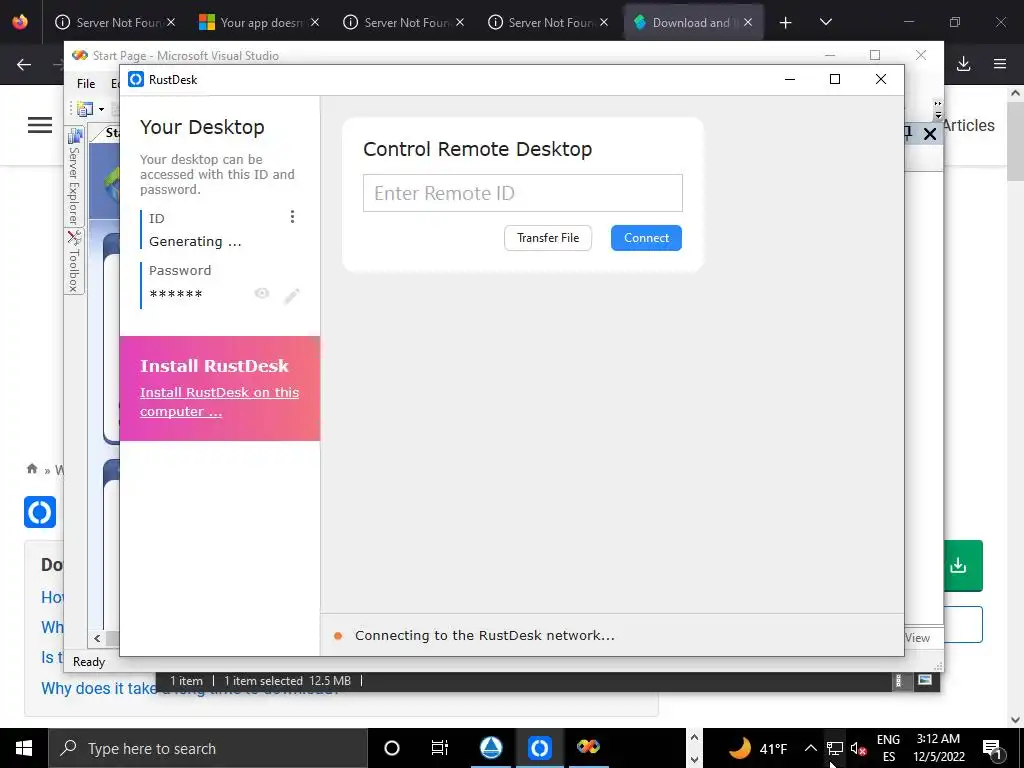This screenshot has height=768, width=1024.
Task: Edit the password using the pencil icon
Action: (291, 296)
